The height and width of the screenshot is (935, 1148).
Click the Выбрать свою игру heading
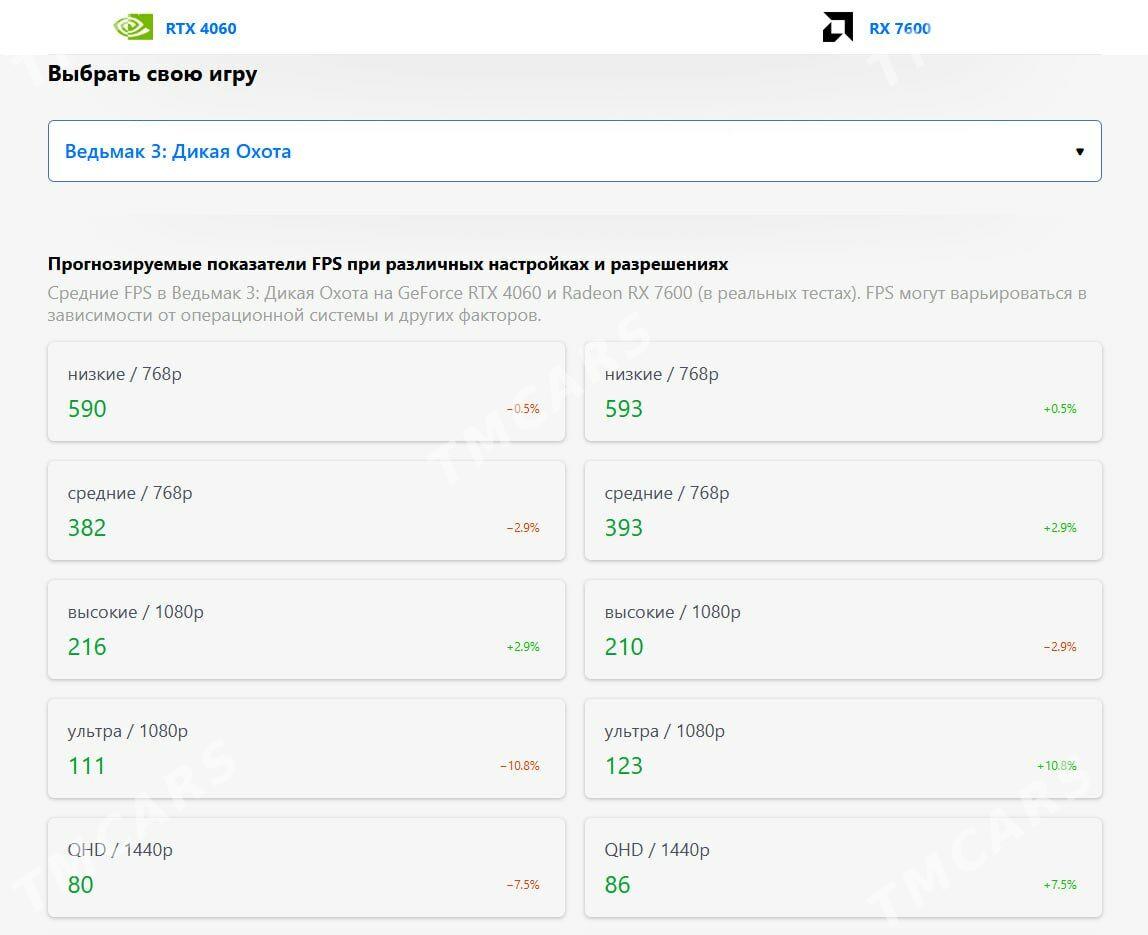pyautogui.click(x=152, y=74)
